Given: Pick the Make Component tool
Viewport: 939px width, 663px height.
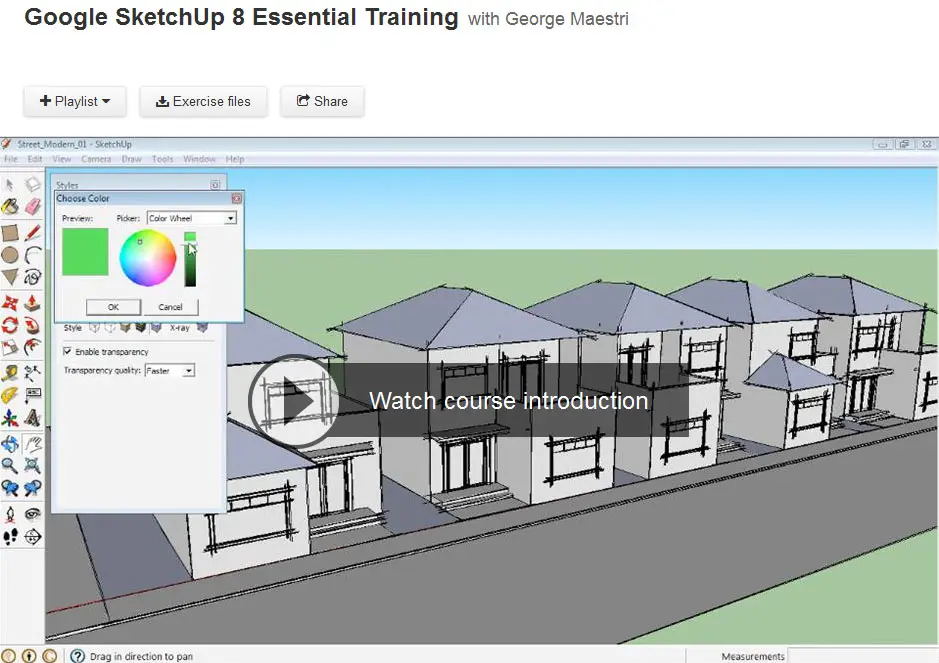Looking at the screenshot, I should pyautogui.click(x=32, y=184).
